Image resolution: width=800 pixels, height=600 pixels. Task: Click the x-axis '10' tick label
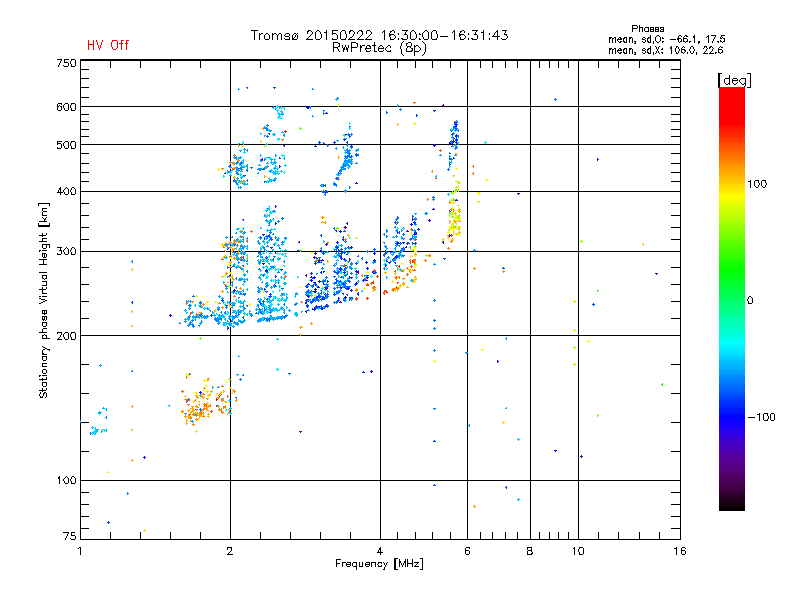coord(578,551)
